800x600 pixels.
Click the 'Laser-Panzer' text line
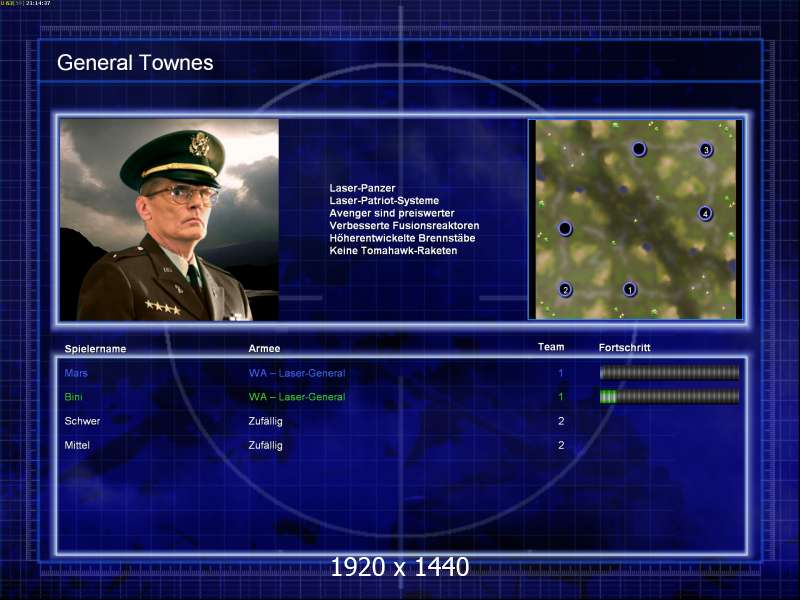pyautogui.click(x=362, y=188)
